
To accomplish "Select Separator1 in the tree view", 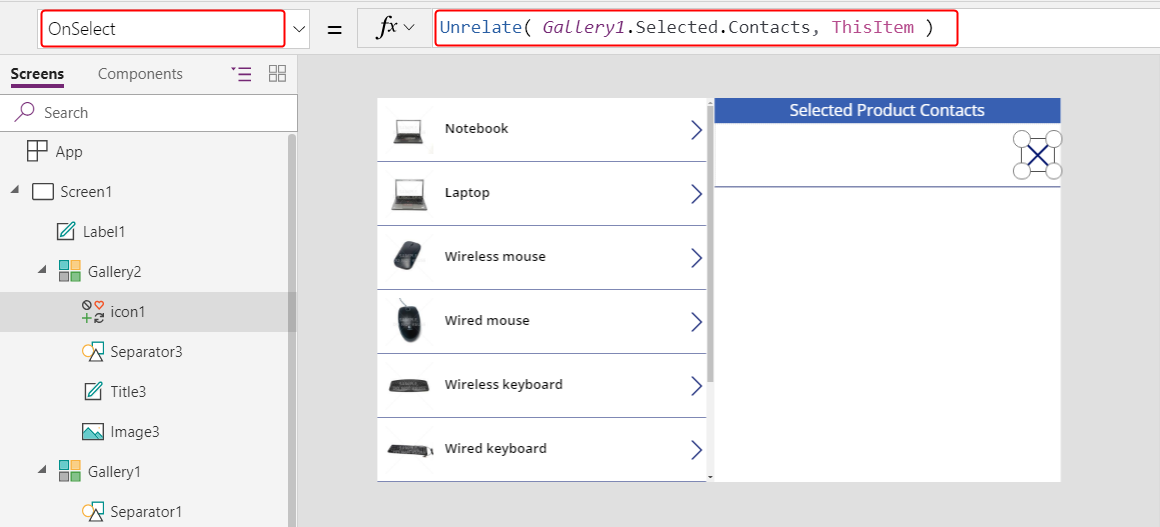I will point(148,511).
